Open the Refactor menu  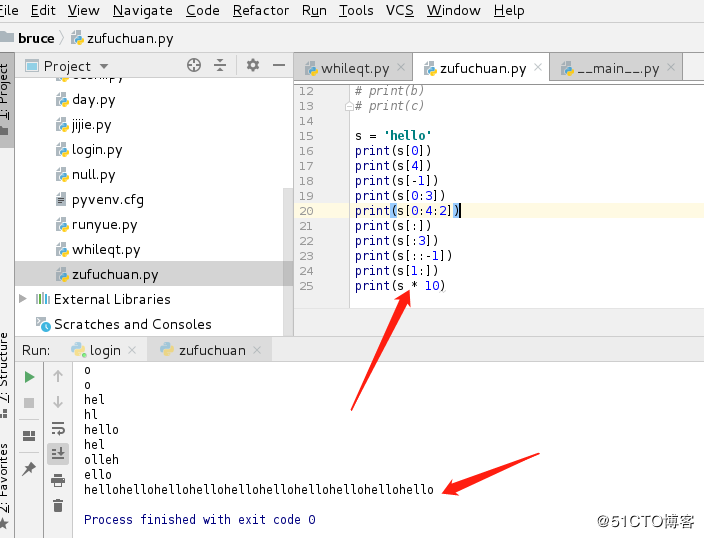260,10
